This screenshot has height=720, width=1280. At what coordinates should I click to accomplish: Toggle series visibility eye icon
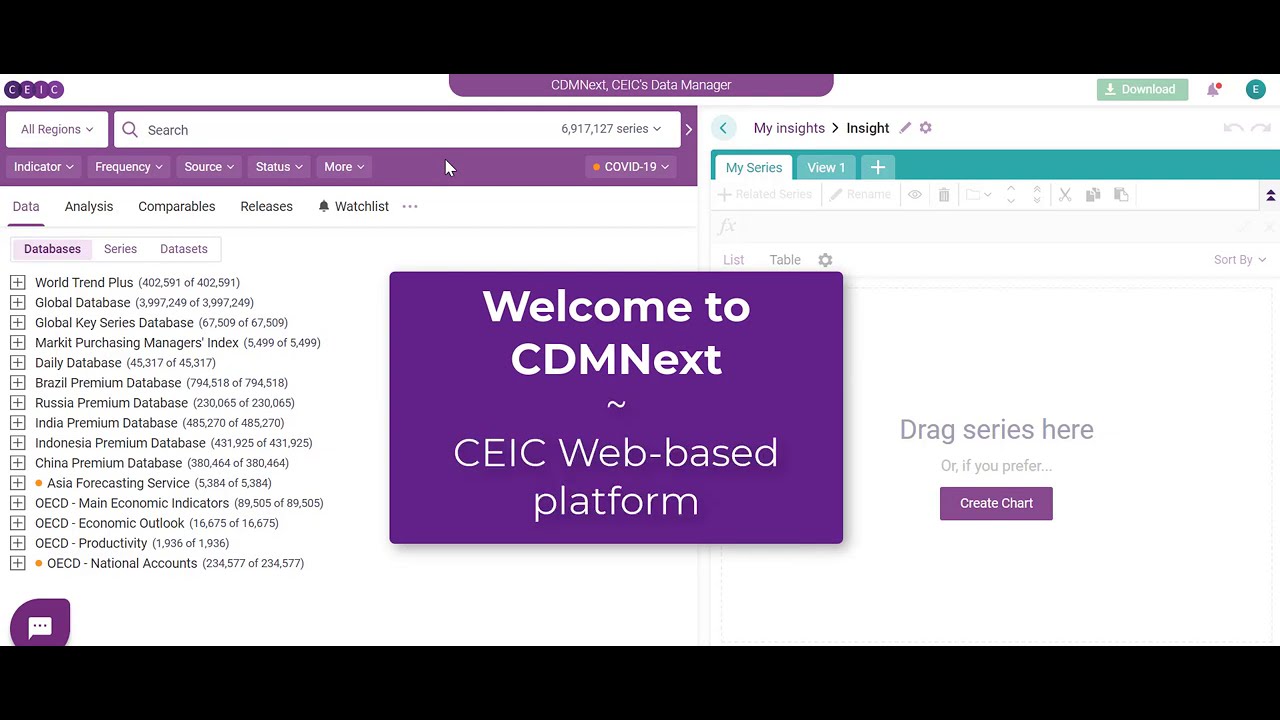(x=915, y=195)
